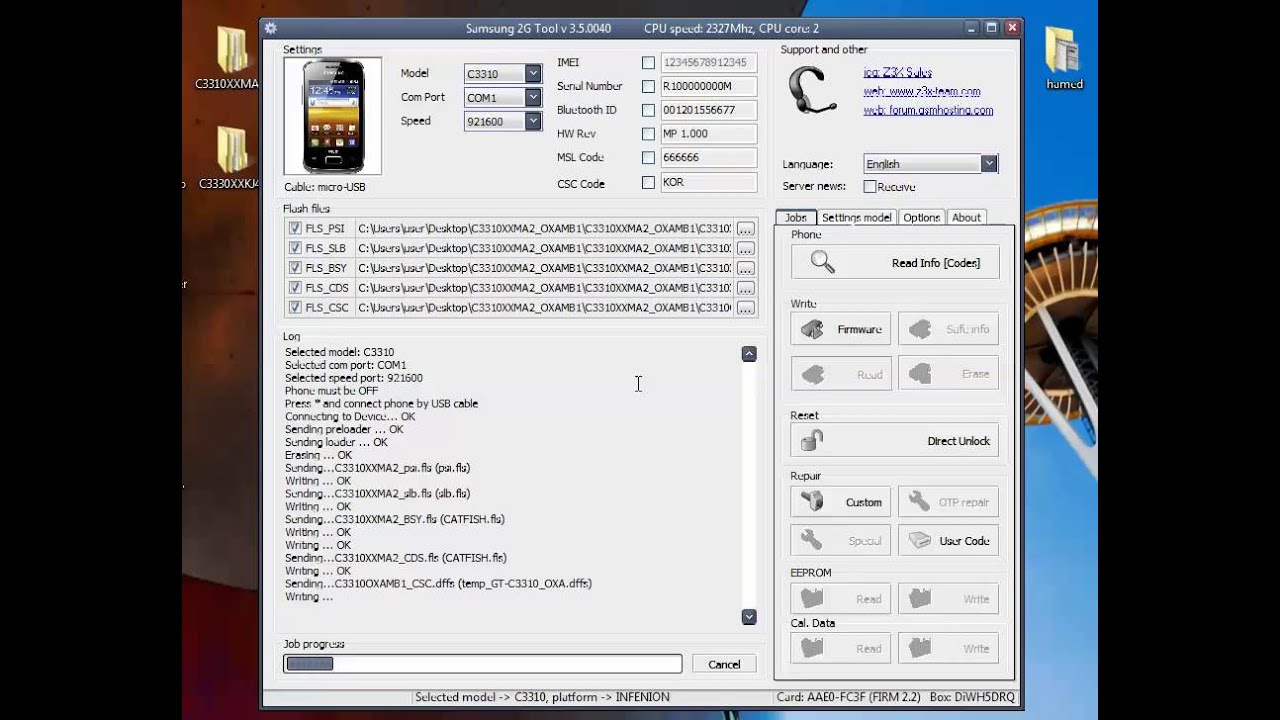
Task: Uncheck the FLS_CSC flash file checkbox
Action: click(295, 308)
